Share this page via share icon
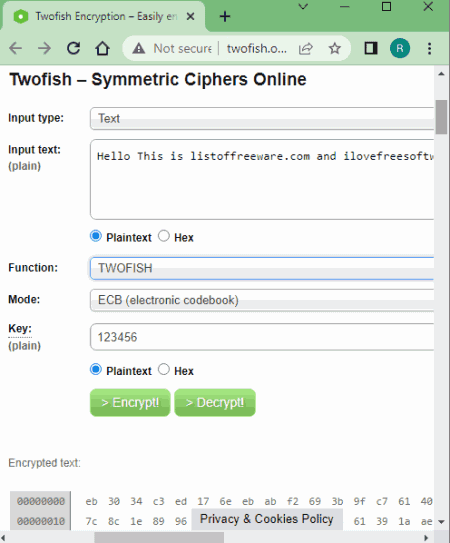450x543 pixels. tap(306, 48)
